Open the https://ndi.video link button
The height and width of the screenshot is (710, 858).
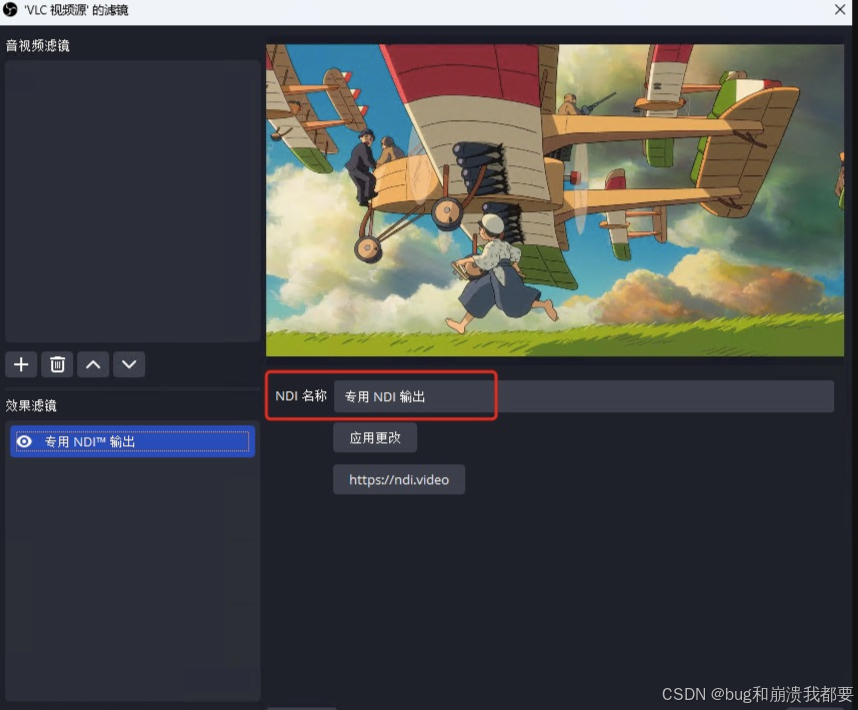tap(399, 480)
